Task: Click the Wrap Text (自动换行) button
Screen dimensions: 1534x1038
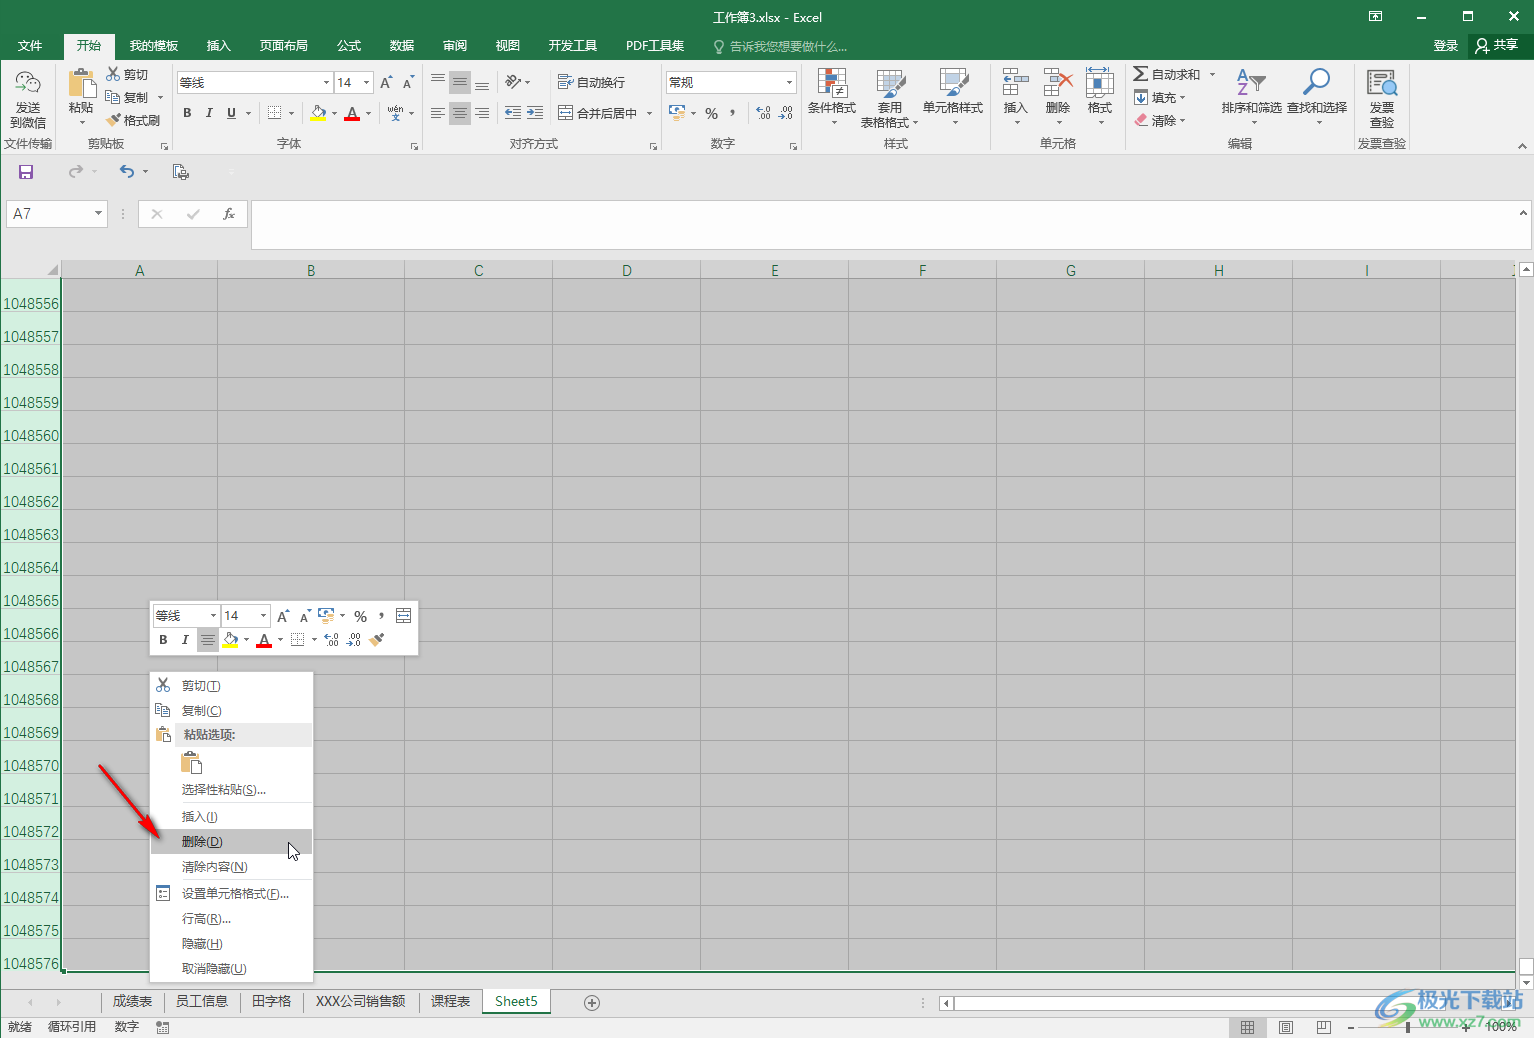Action: coord(591,83)
